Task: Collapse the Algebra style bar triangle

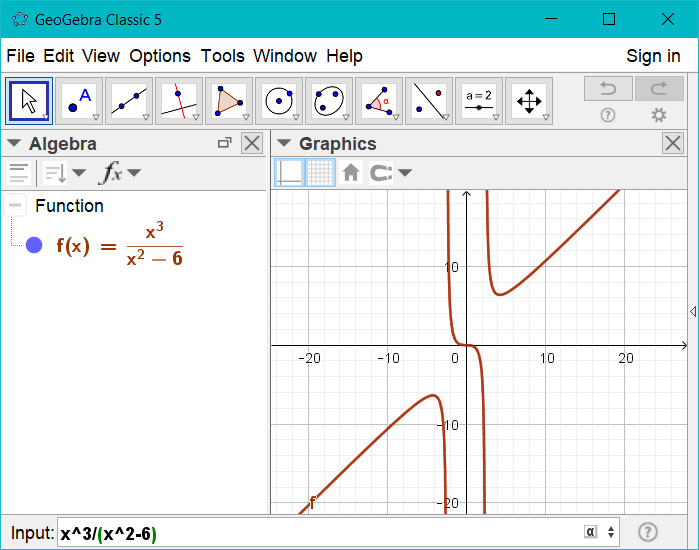Action: pyautogui.click(x=14, y=144)
